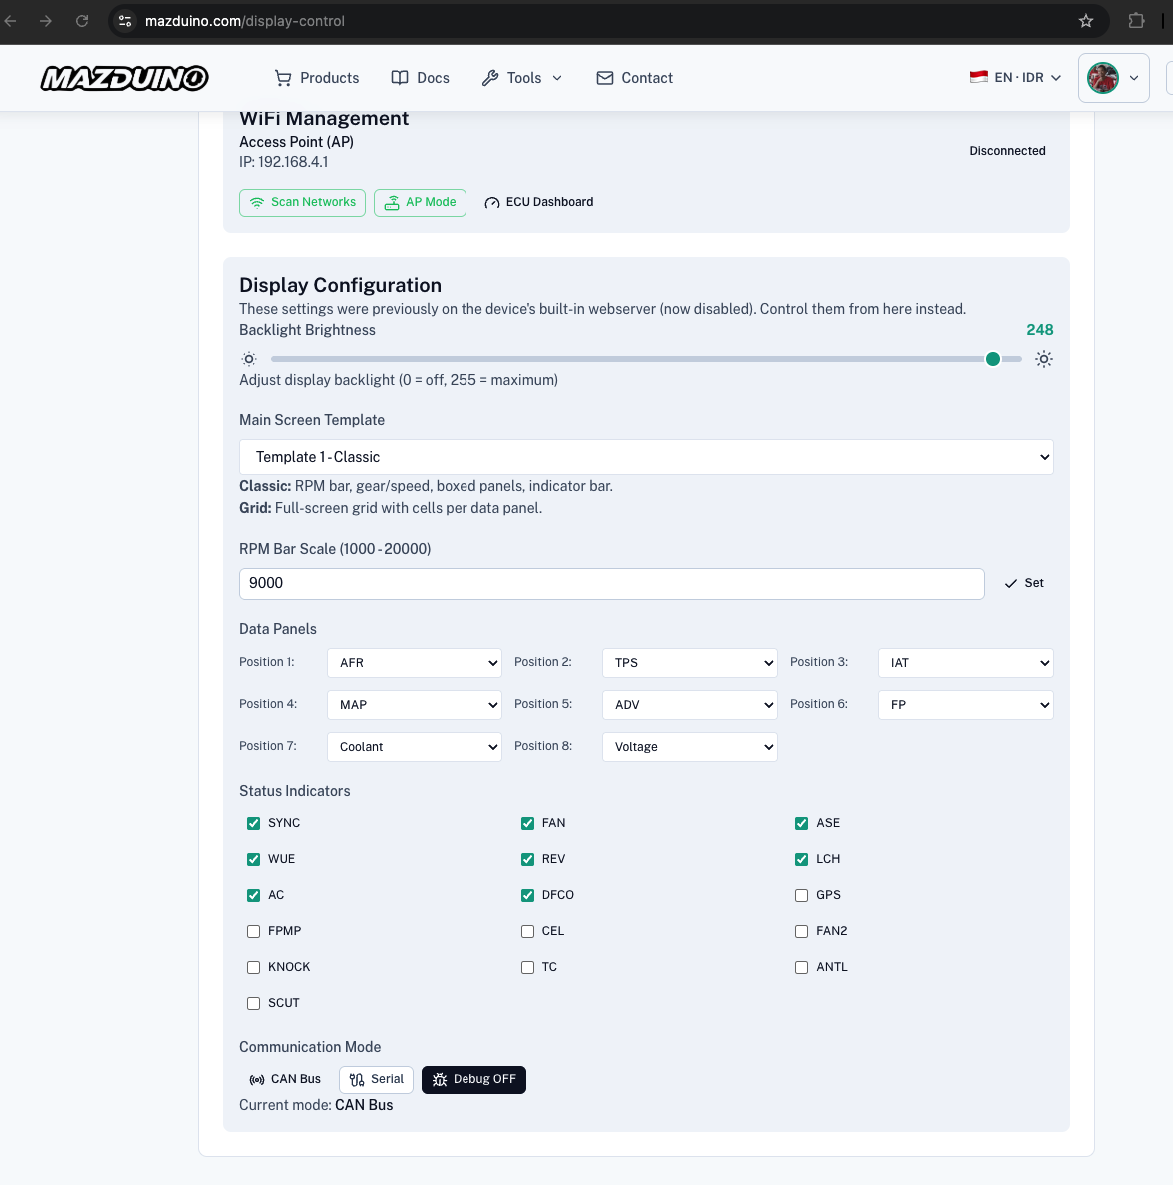The width and height of the screenshot is (1173, 1185).
Task: Open the Products menu item
Action: point(317,78)
